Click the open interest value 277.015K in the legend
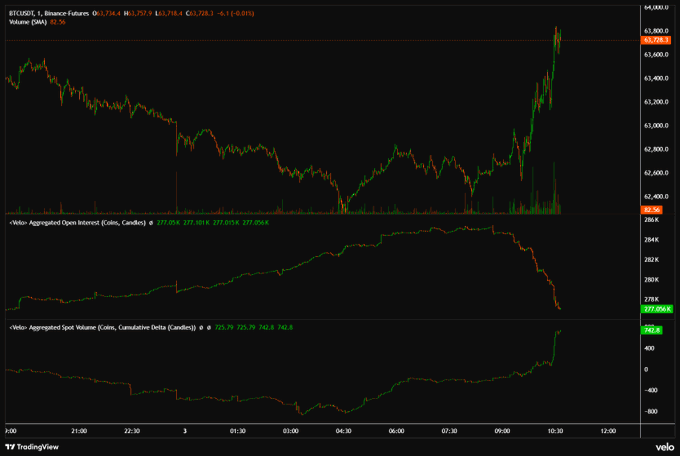 226,223
